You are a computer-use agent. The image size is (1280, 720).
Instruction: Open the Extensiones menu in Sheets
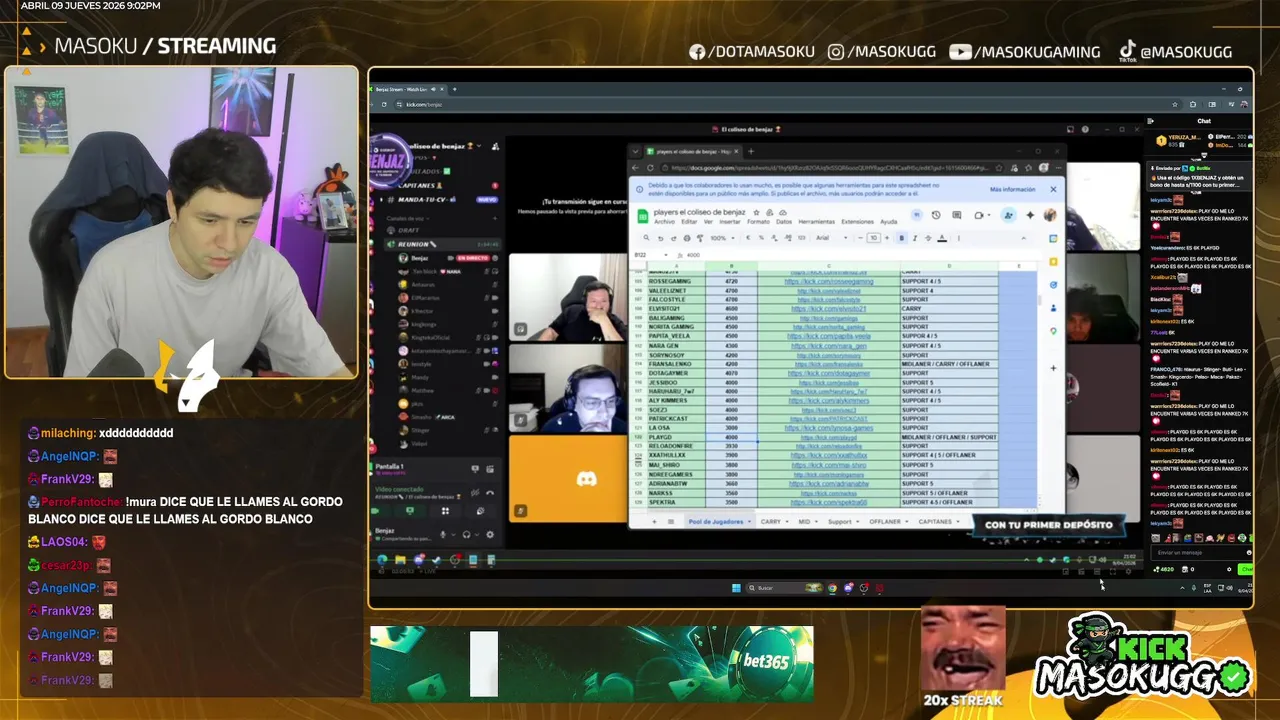[858, 222]
